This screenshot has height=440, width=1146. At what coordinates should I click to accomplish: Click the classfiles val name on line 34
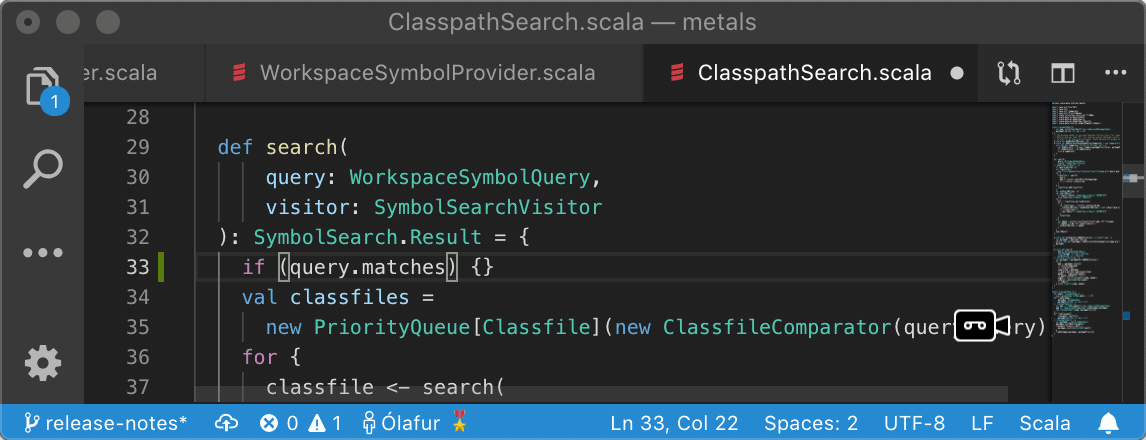coord(349,297)
